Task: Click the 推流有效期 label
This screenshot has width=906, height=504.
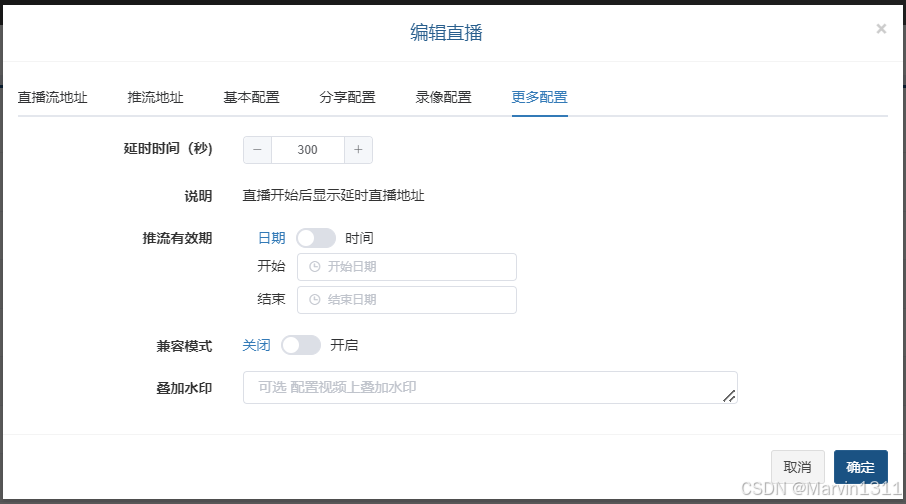Action: [x=177, y=238]
